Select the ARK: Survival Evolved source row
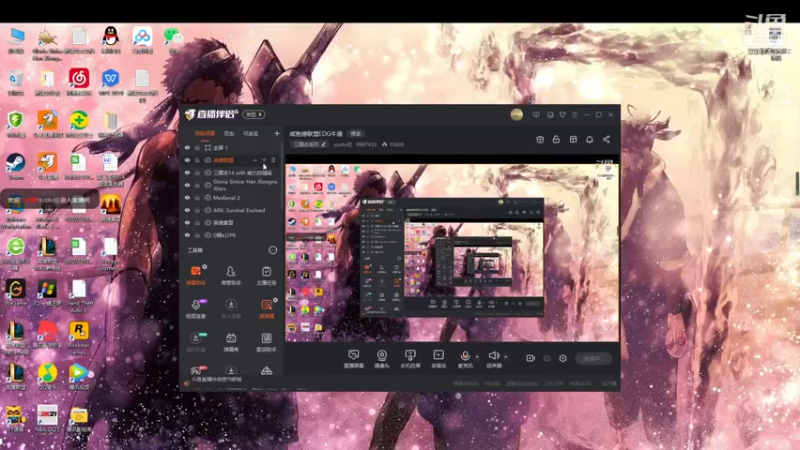Image resolution: width=800 pixels, height=450 pixels. coord(231,210)
